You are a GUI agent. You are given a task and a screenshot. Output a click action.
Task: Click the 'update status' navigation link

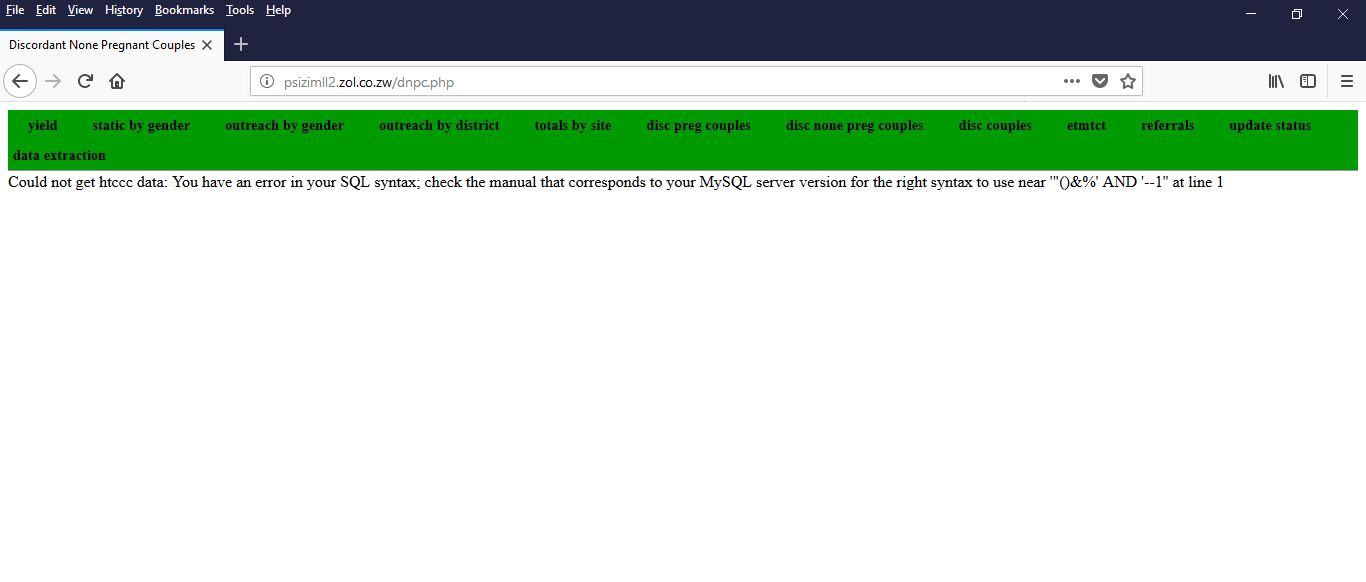pyautogui.click(x=1270, y=125)
